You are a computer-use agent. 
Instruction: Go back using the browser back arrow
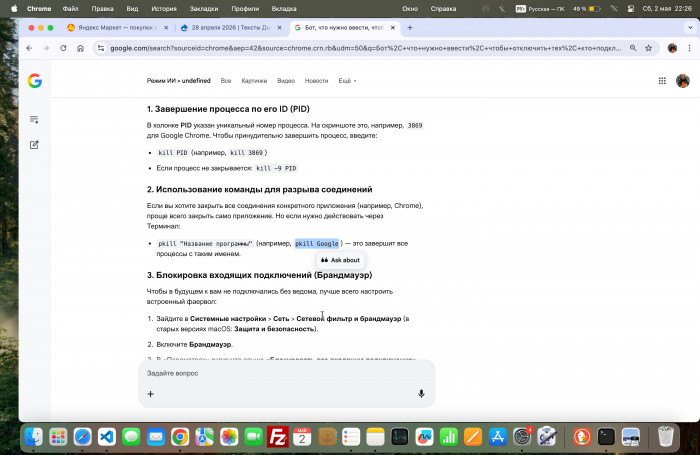29,48
